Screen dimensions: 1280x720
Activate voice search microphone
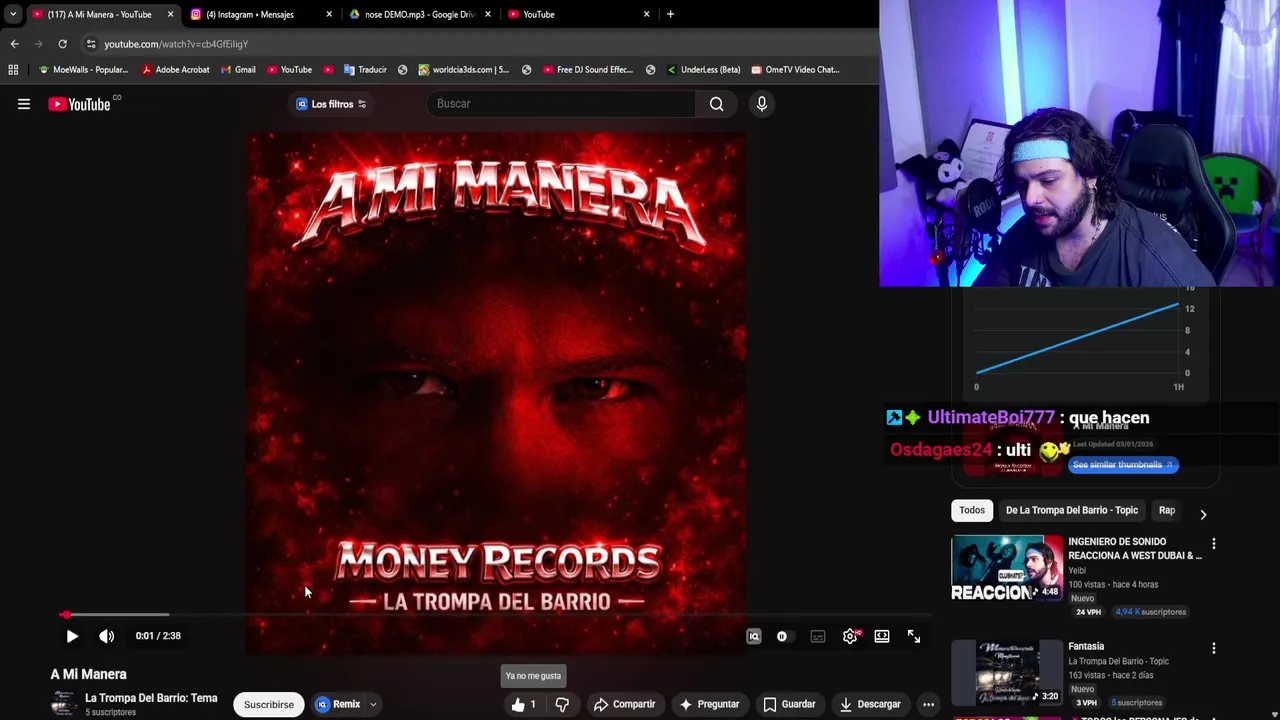tap(762, 104)
